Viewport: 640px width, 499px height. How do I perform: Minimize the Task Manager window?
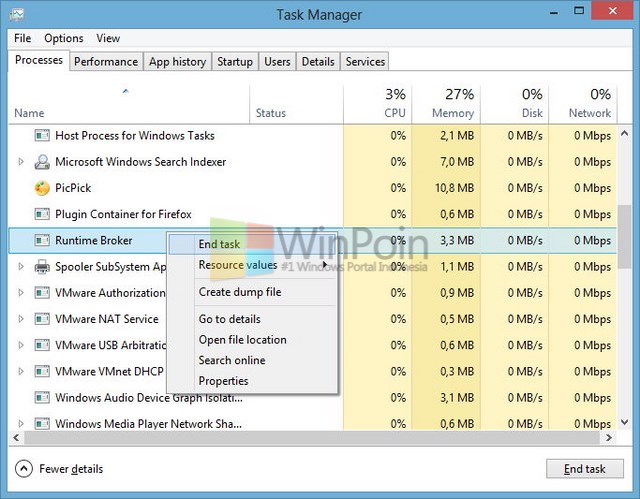point(554,12)
